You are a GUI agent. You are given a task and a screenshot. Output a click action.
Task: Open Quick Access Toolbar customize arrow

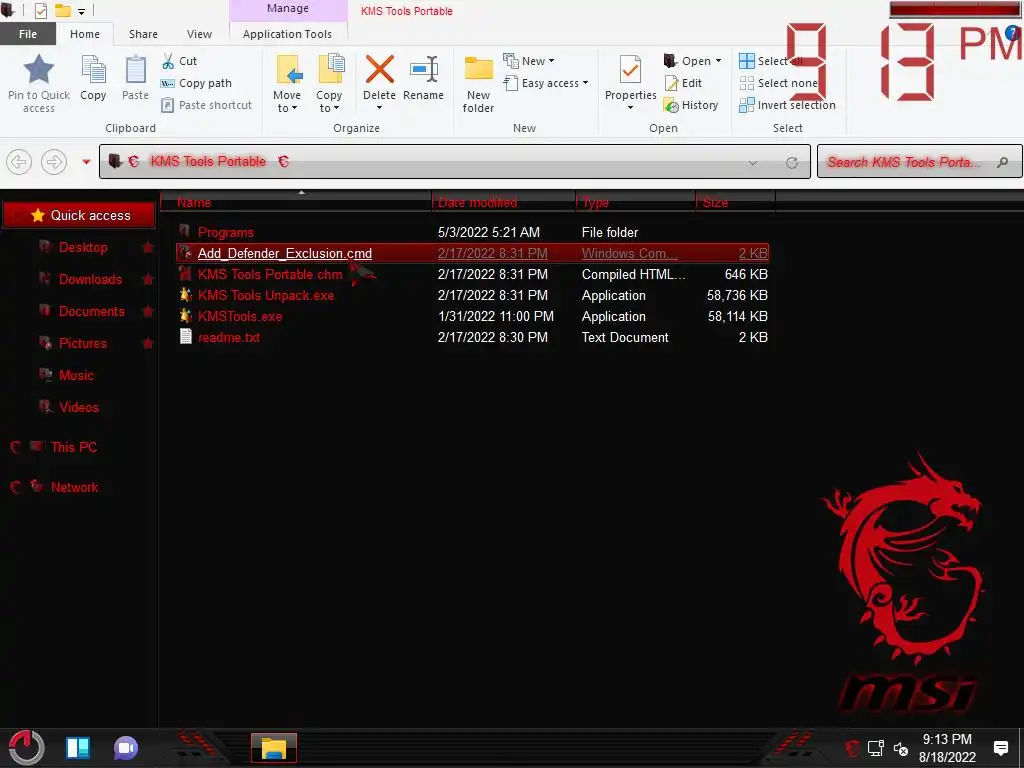point(82,11)
